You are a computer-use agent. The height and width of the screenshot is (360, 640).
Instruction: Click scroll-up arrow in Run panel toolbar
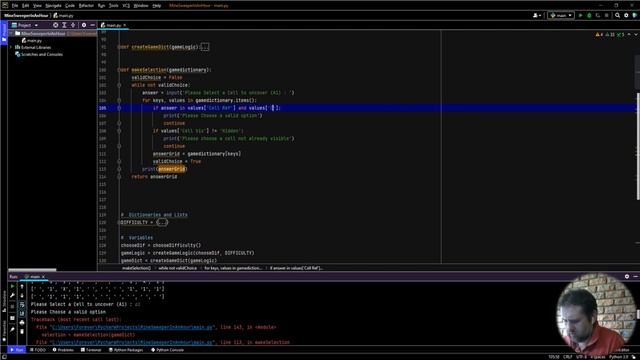(22, 287)
